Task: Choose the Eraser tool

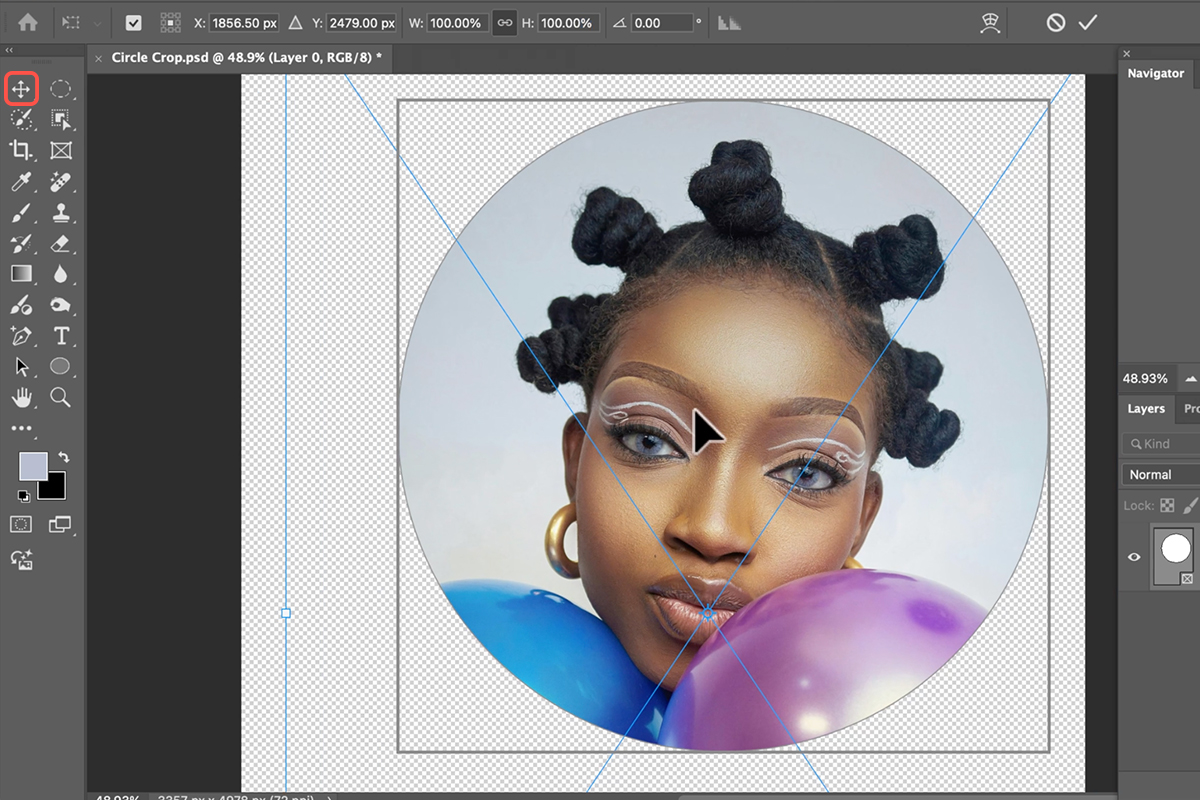Action: (61, 243)
